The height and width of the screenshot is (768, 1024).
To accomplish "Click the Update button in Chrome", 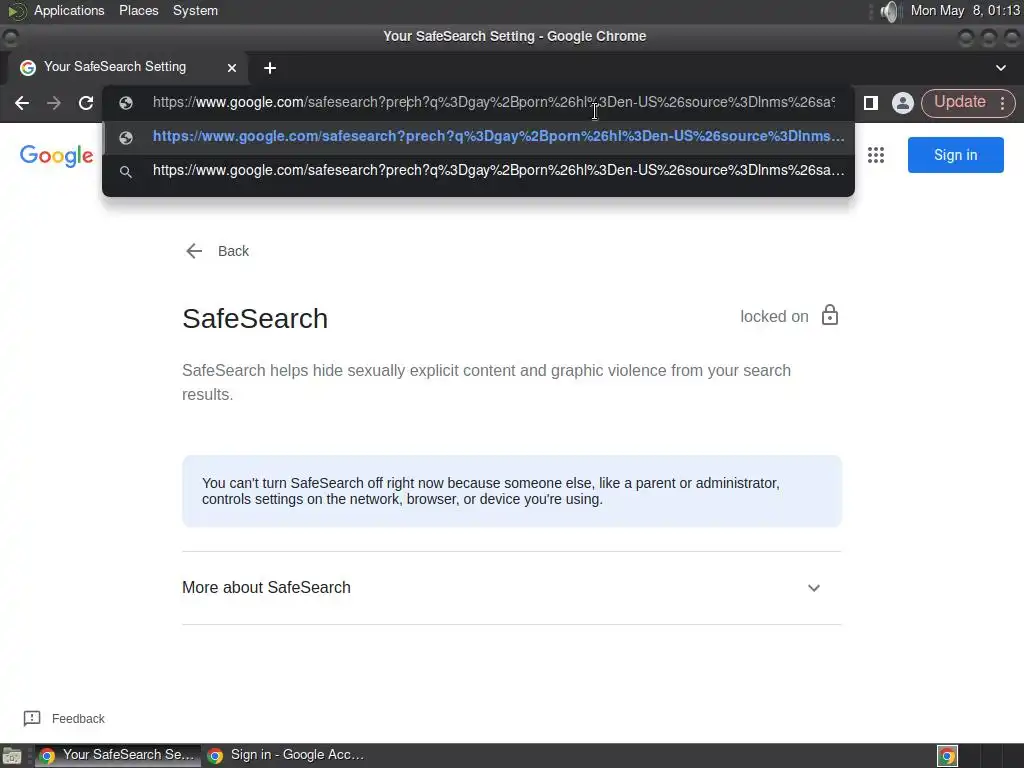I will (959, 103).
